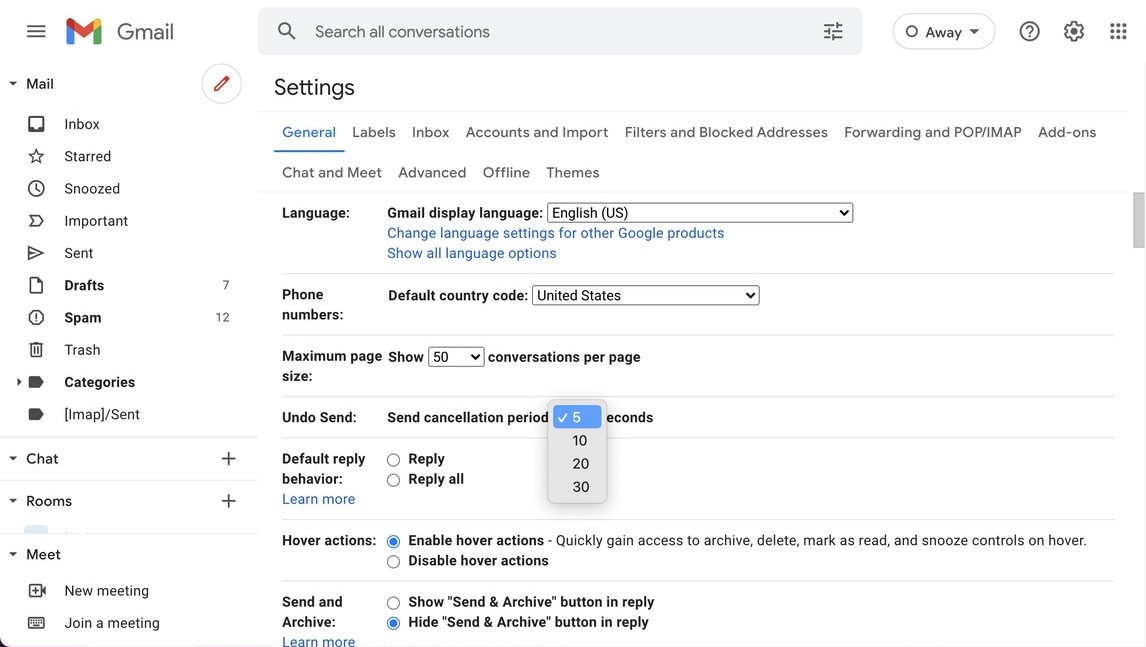Open the Default country code dropdown
The image size is (1146, 647).
[x=645, y=296]
